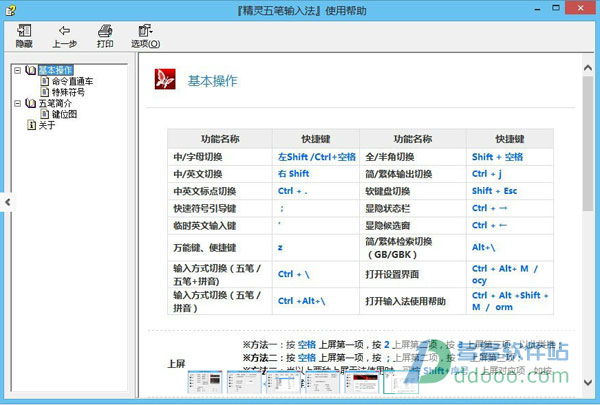Click the page icon beside 特殊符号
The image size is (600, 405).
click(x=45, y=92)
